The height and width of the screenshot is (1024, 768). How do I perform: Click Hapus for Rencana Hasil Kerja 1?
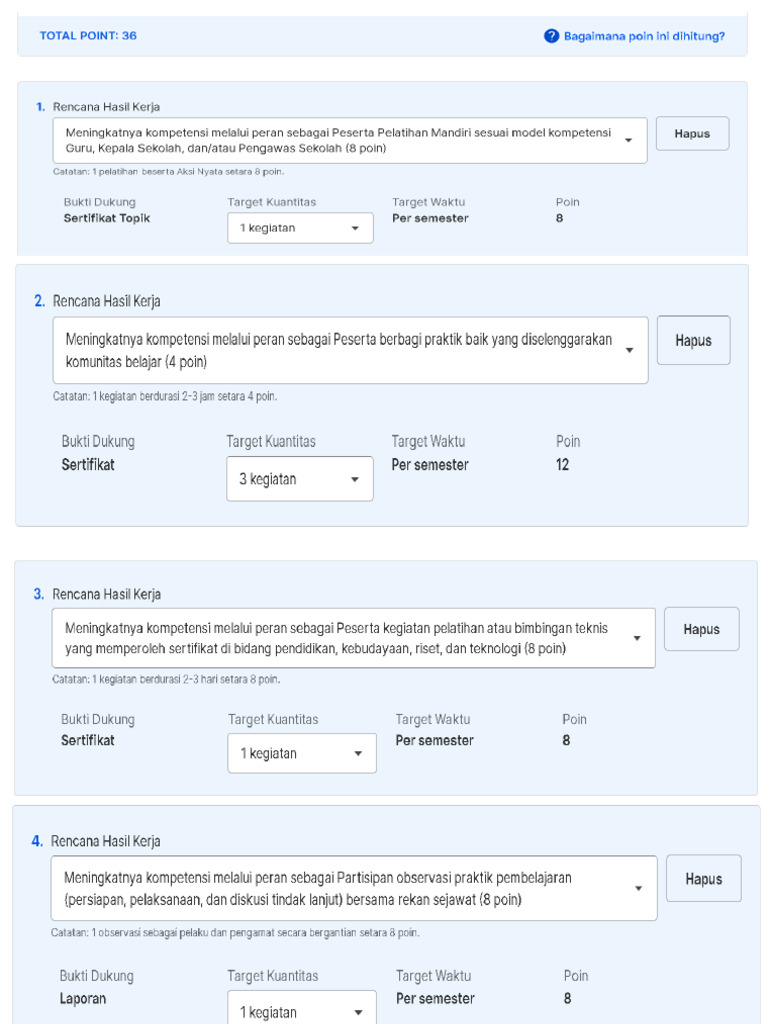[x=692, y=134]
